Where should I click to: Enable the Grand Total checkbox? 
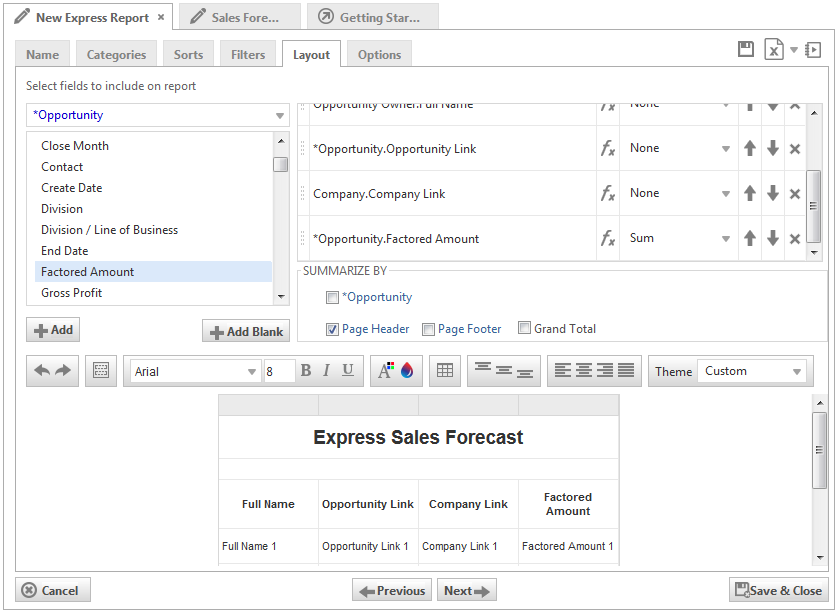[x=525, y=328]
